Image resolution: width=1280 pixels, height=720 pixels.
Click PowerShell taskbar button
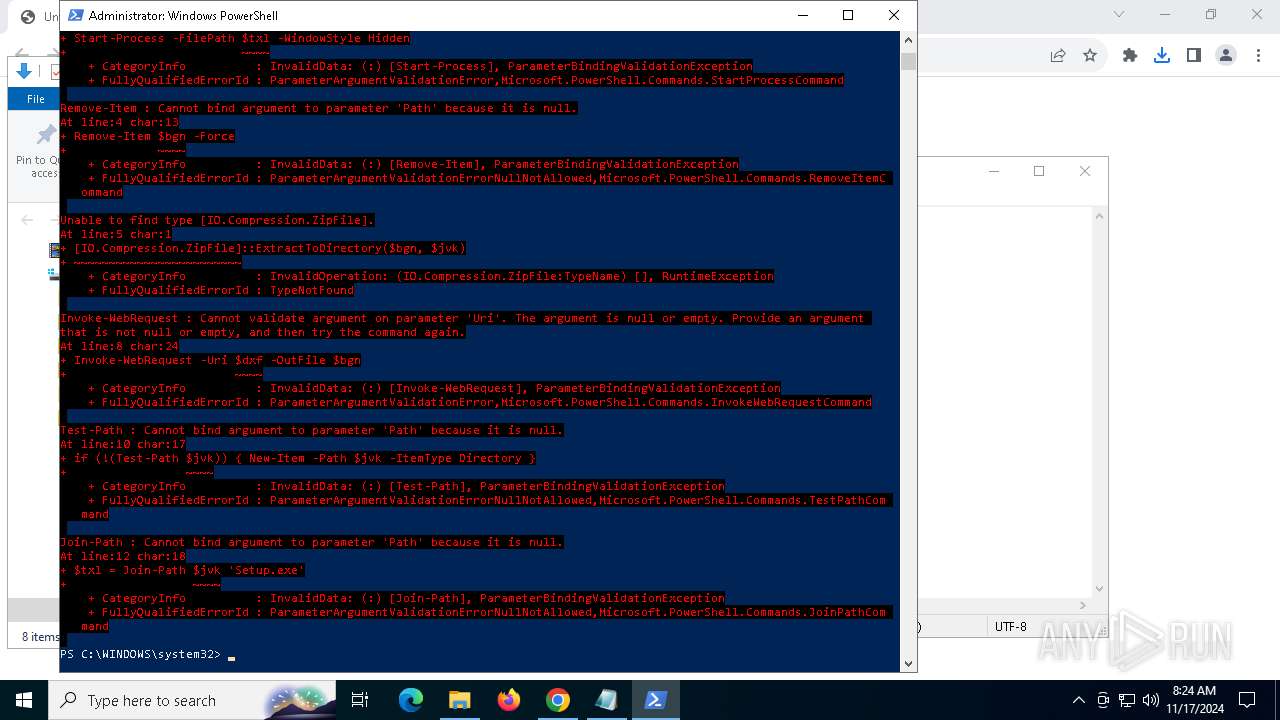656,700
